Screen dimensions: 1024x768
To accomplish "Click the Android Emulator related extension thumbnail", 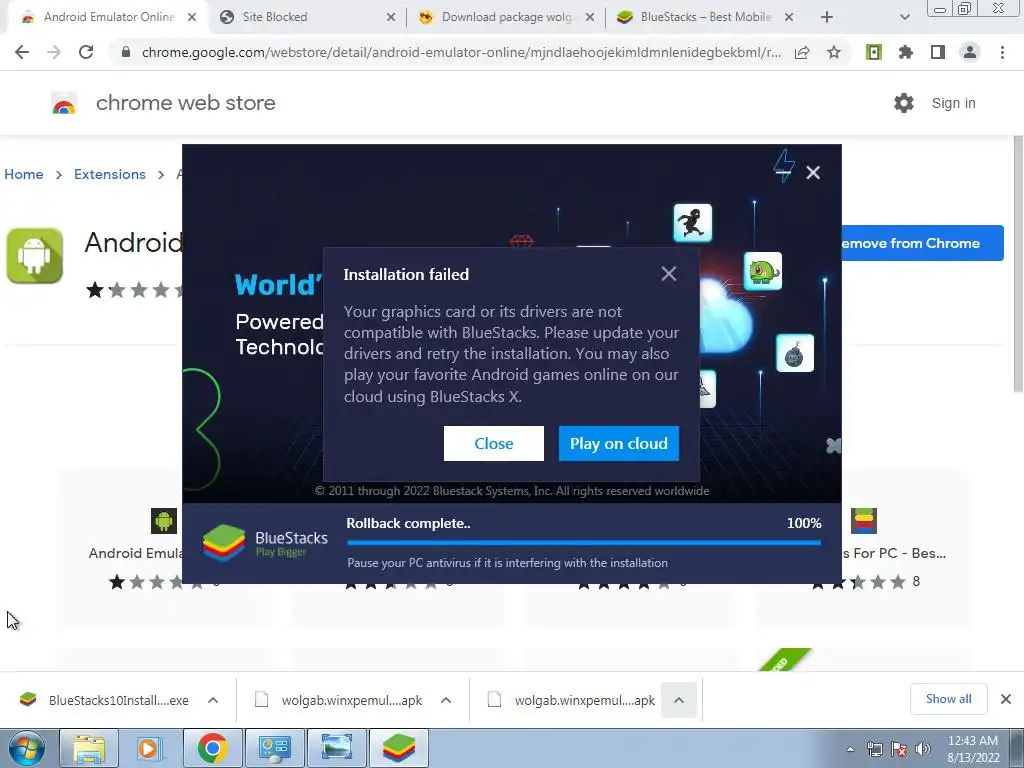I will point(163,520).
